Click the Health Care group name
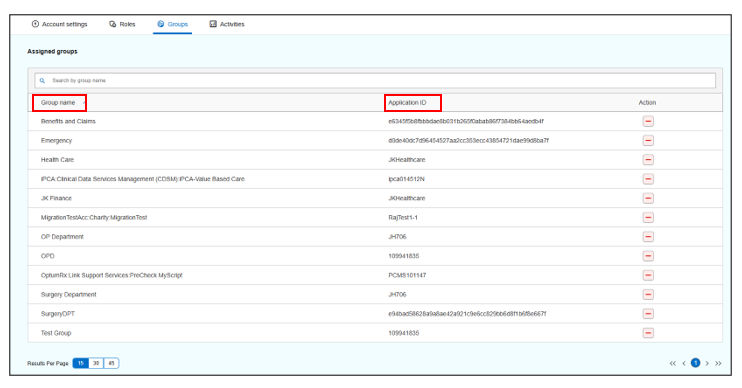This screenshot has height=388, width=742. (x=57, y=160)
